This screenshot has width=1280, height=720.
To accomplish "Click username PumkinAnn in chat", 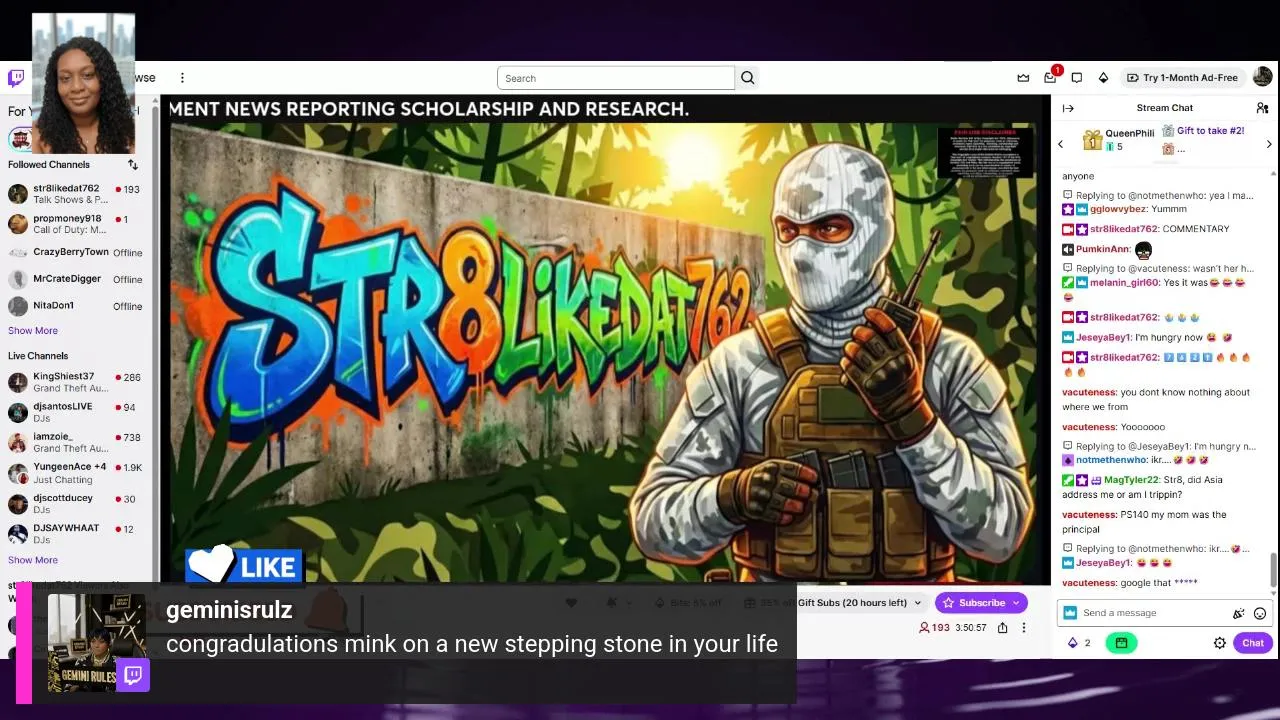I will [x=1103, y=250].
